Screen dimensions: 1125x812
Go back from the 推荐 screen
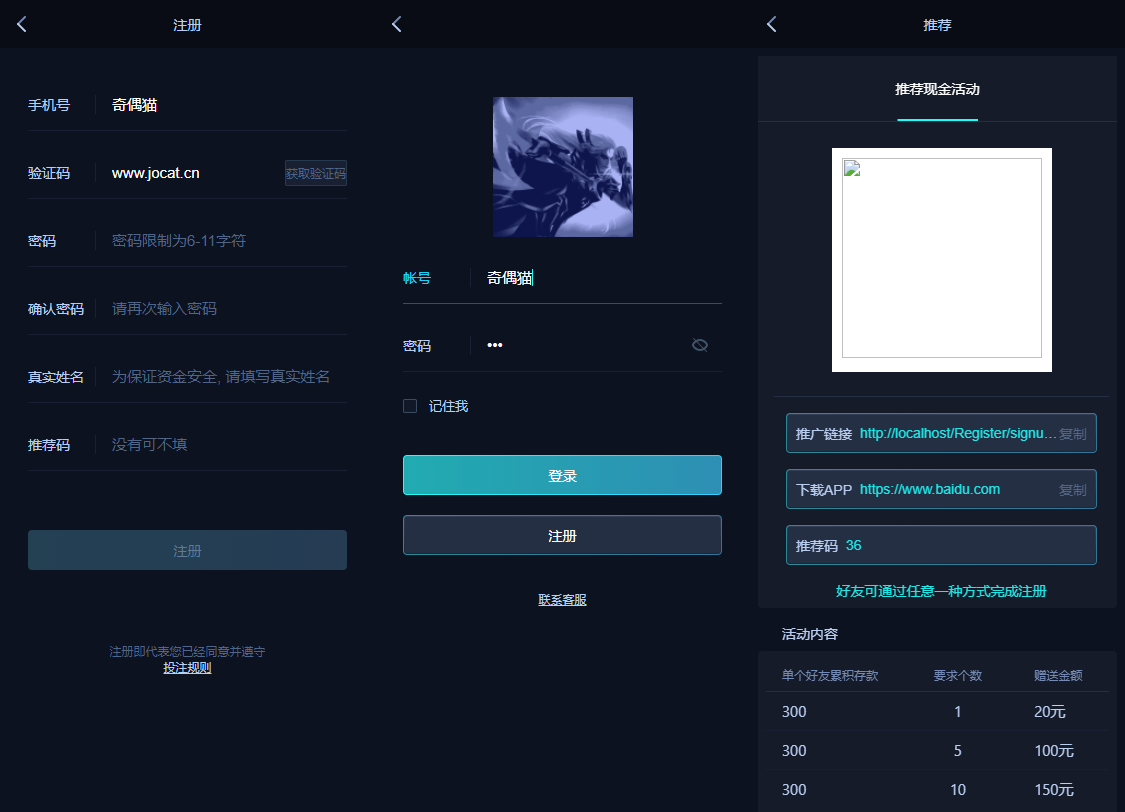771,24
